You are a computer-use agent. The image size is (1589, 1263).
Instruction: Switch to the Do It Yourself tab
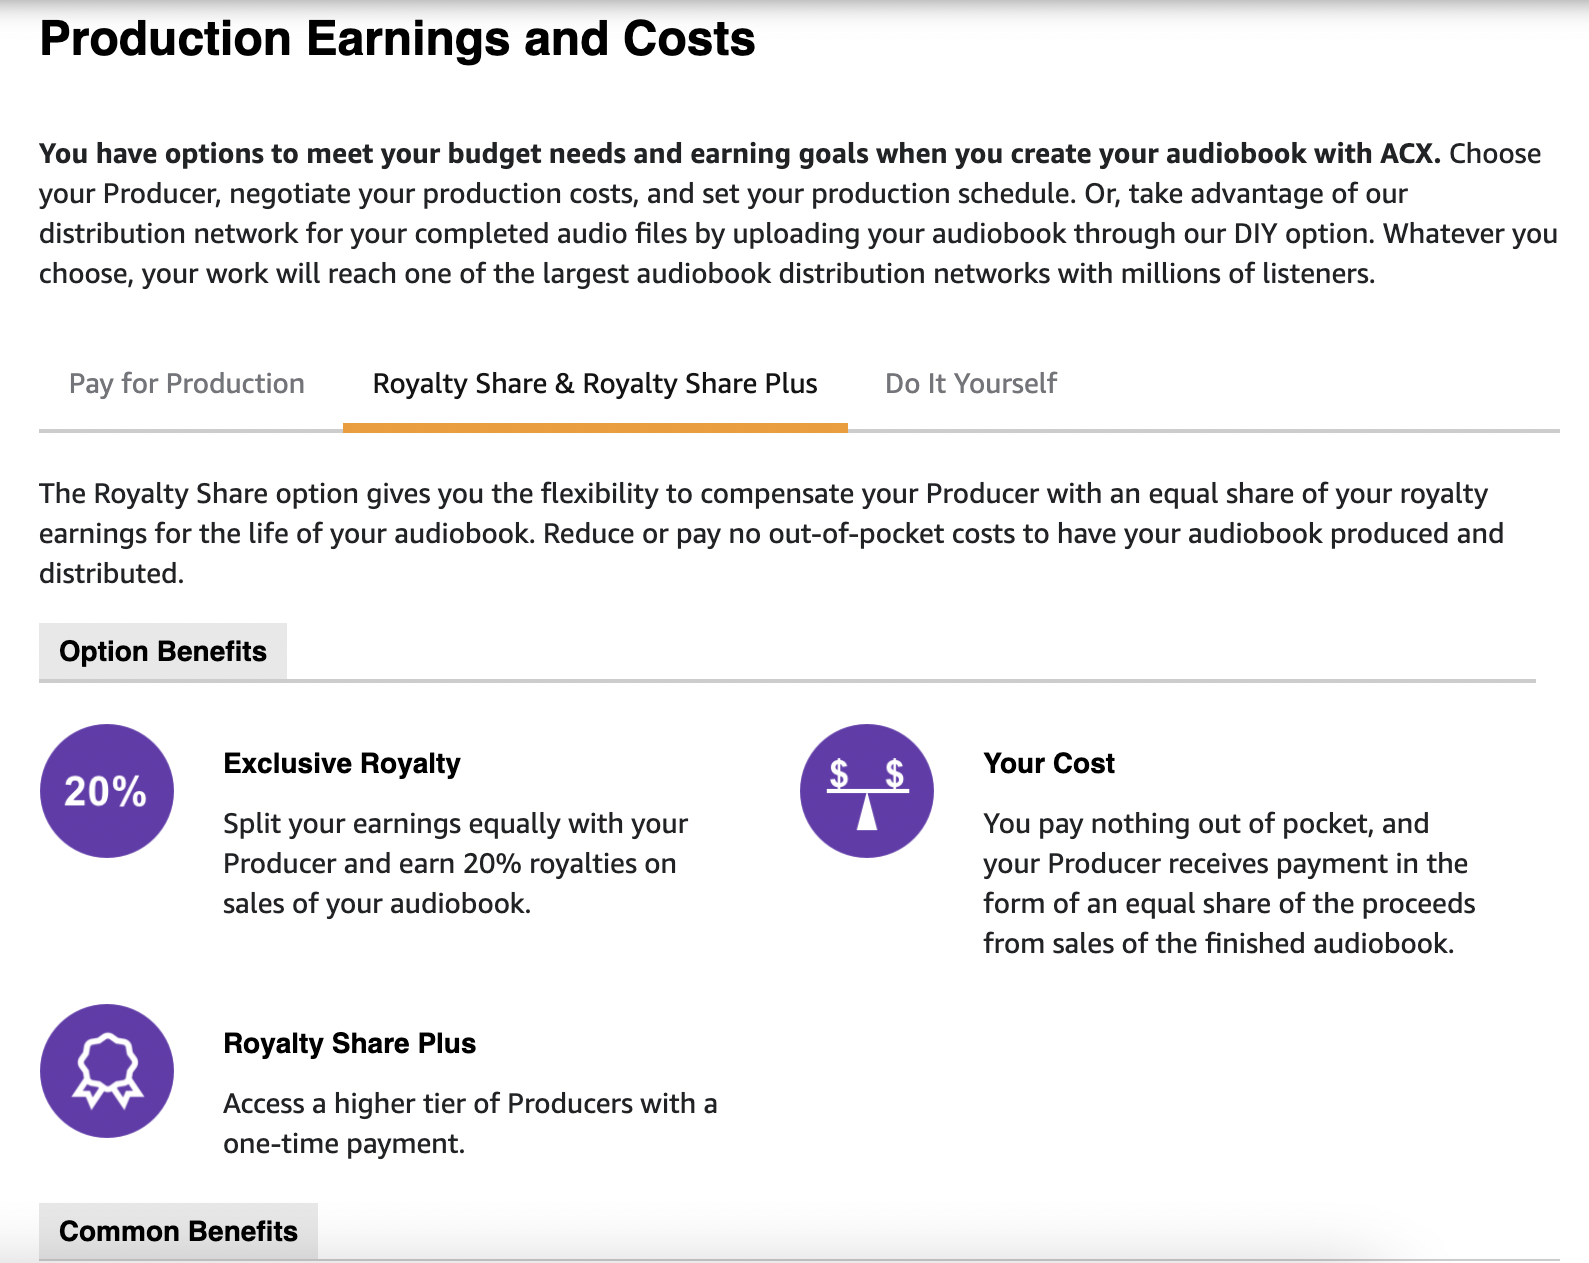[x=971, y=384]
